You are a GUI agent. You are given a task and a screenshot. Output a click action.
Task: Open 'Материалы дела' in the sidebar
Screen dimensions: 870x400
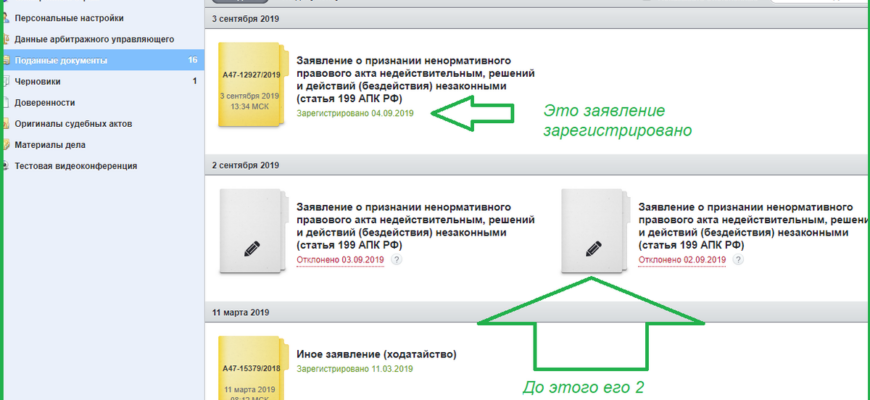coord(50,145)
